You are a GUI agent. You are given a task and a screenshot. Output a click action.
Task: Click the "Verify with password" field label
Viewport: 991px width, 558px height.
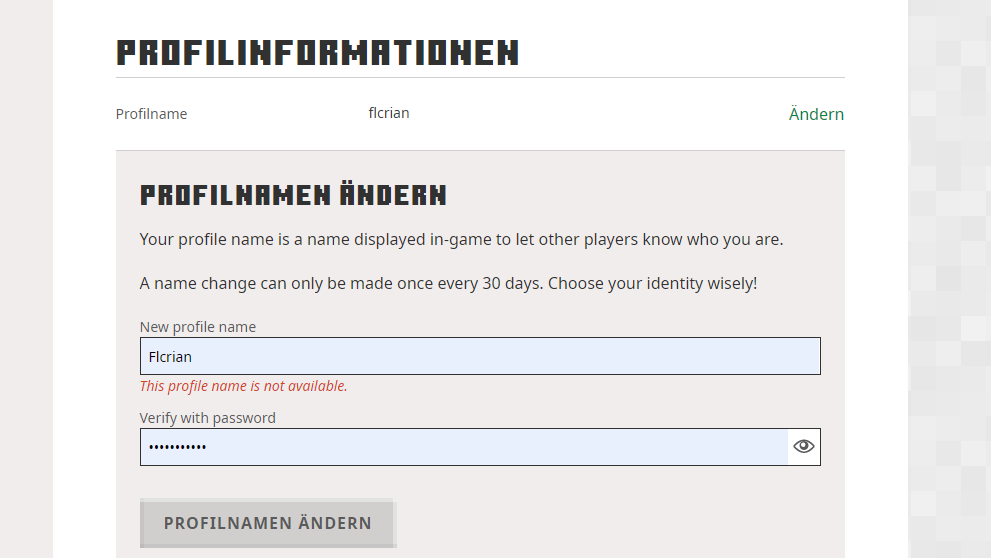208,418
